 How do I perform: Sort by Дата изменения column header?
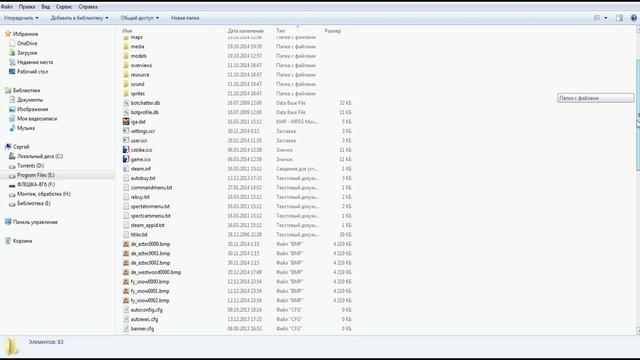click(246, 31)
